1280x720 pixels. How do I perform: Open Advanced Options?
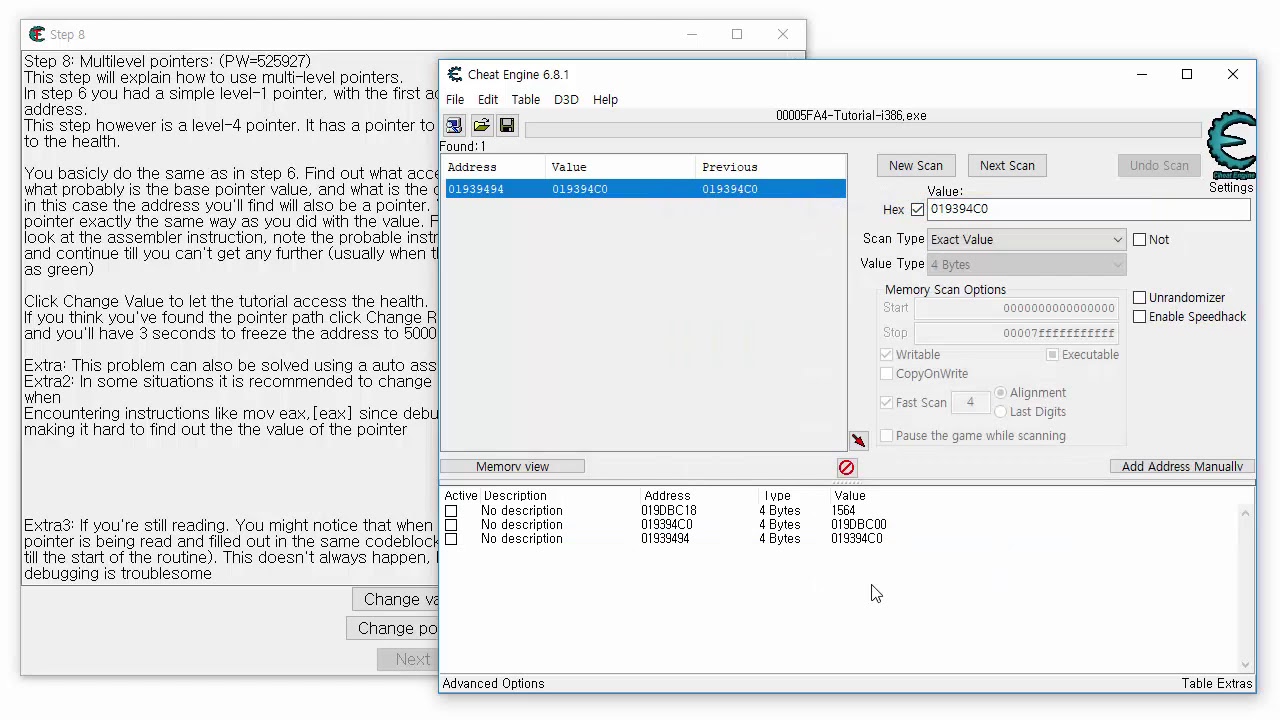493,683
